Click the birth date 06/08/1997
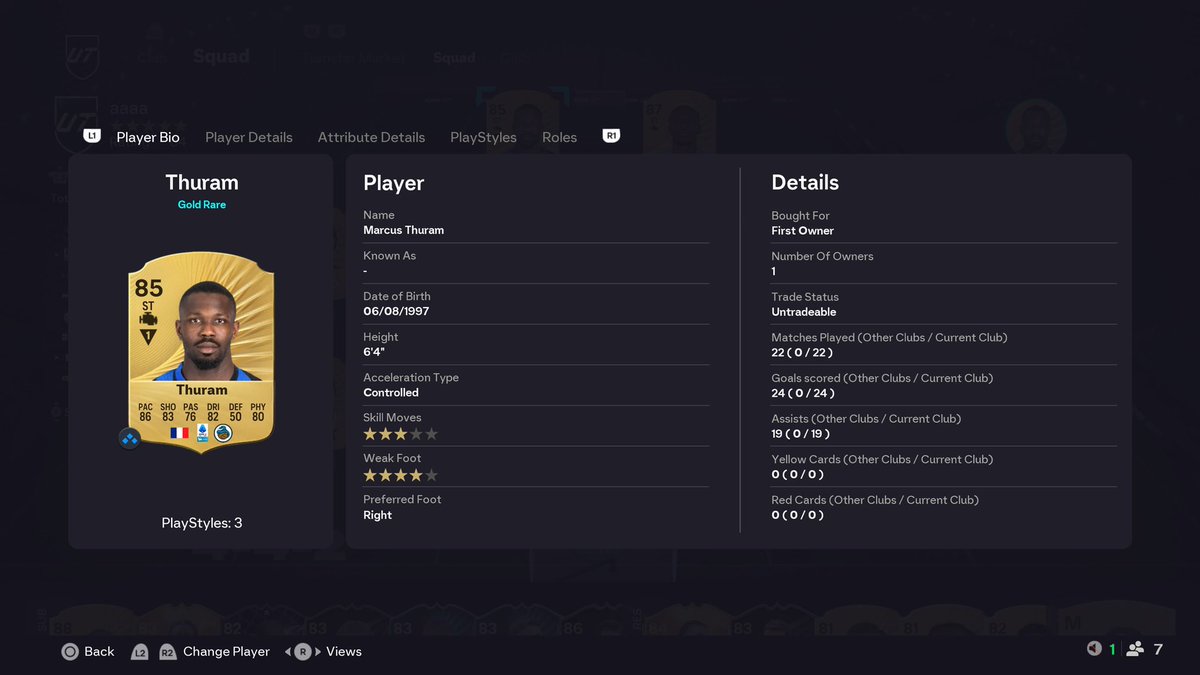The width and height of the screenshot is (1200, 675). pyautogui.click(x=396, y=311)
